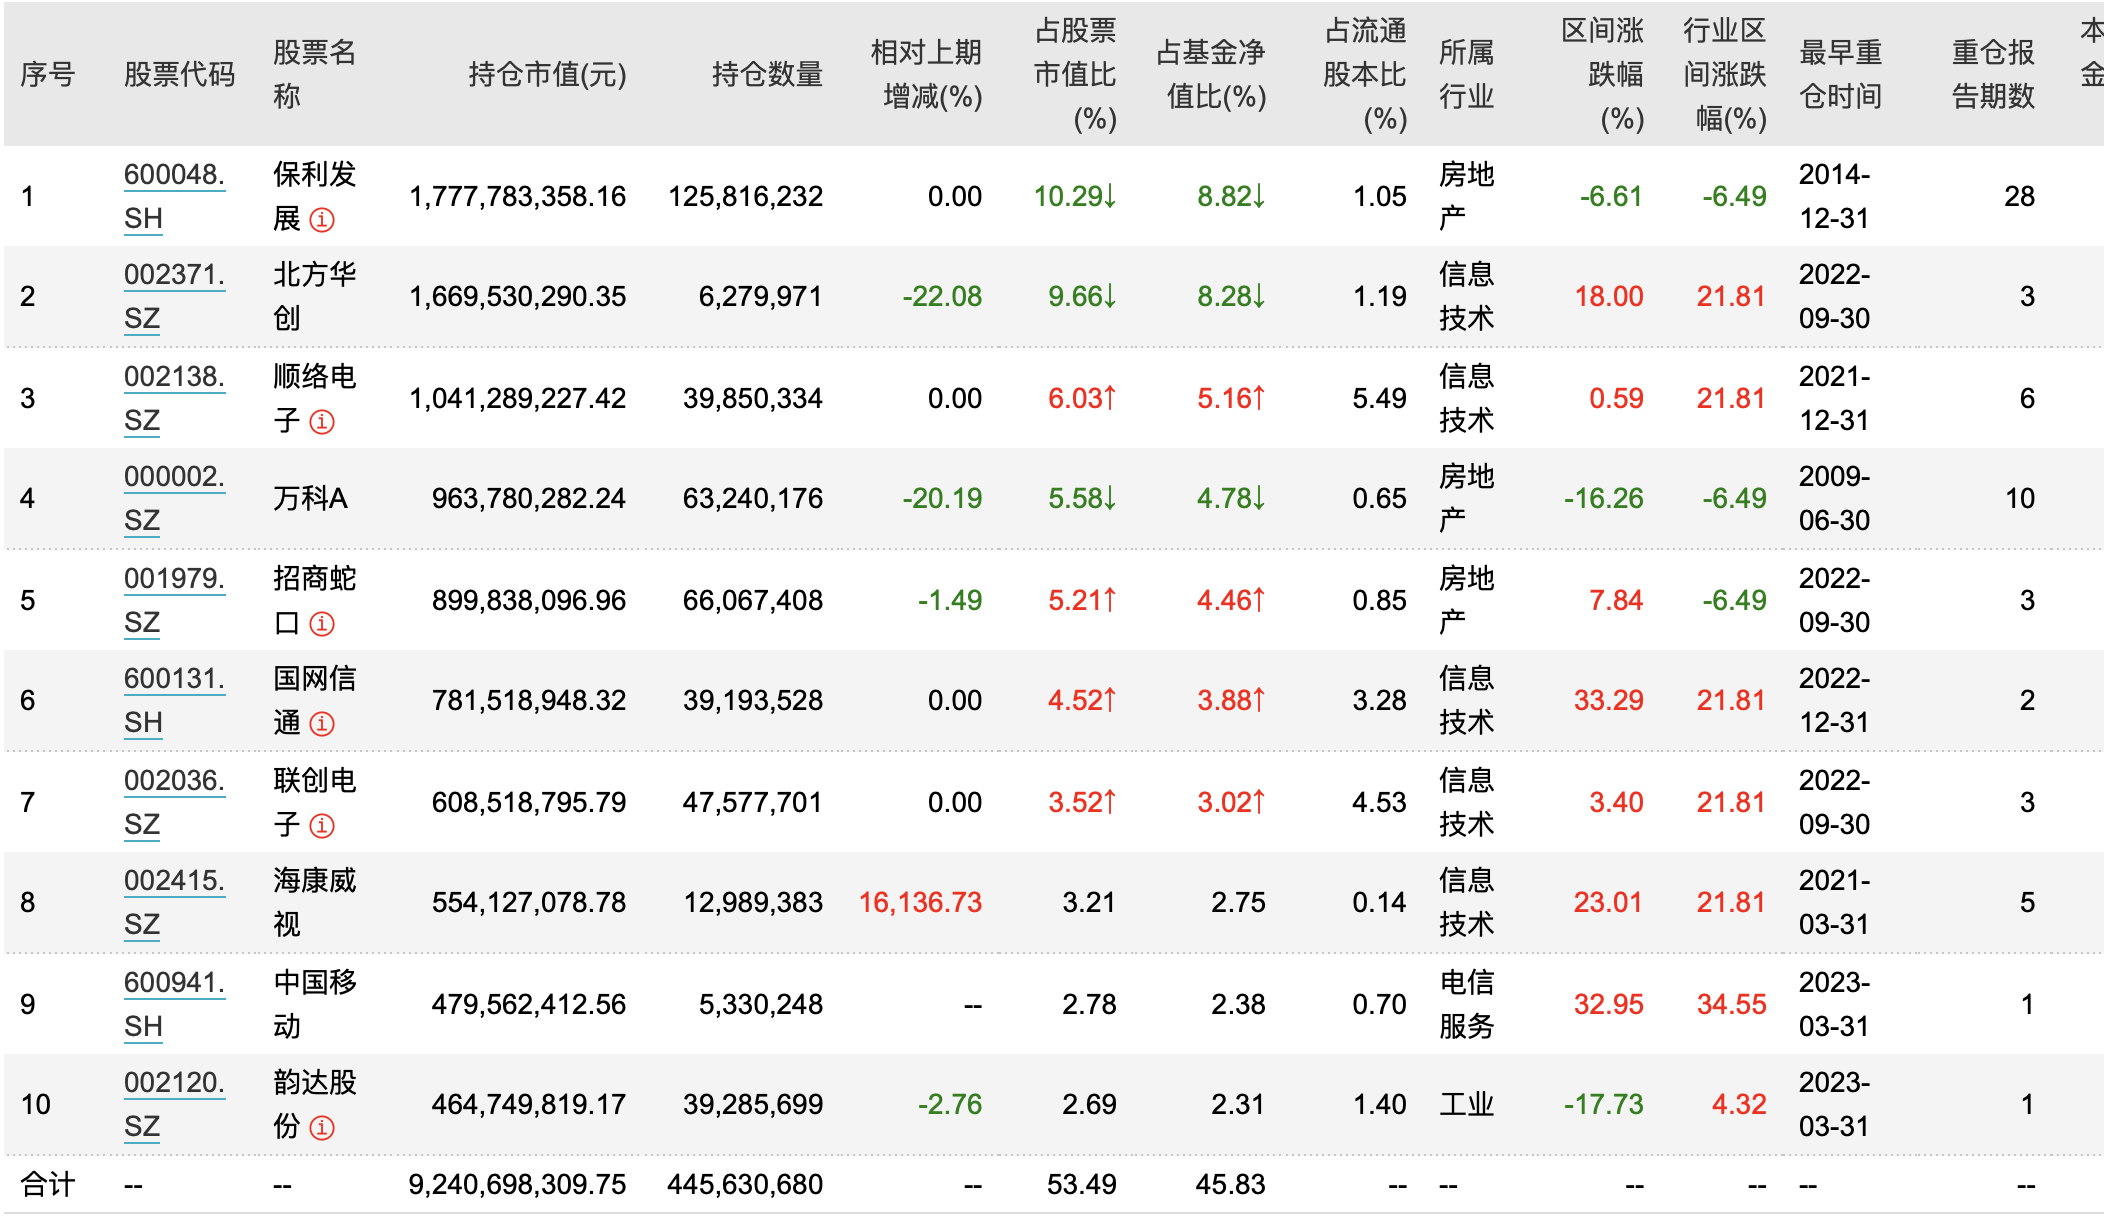This screenshot has width=2104, height=1222.
Task: Click holding value 1,041,289,227.42
Action: (x=518, y=398)
